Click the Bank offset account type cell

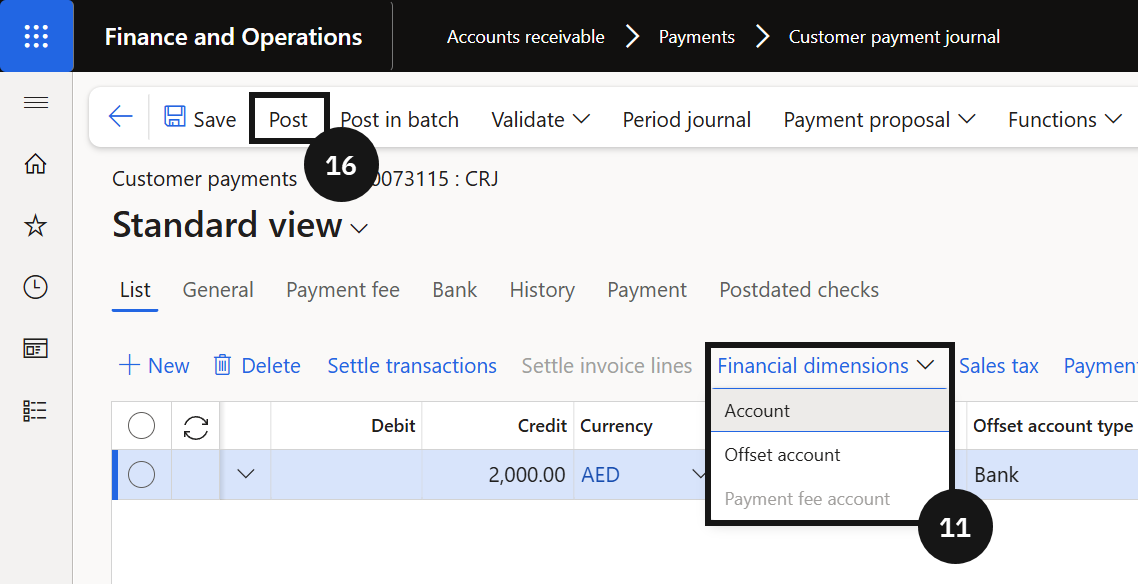pyautogui.click(x=1052, y=474)
